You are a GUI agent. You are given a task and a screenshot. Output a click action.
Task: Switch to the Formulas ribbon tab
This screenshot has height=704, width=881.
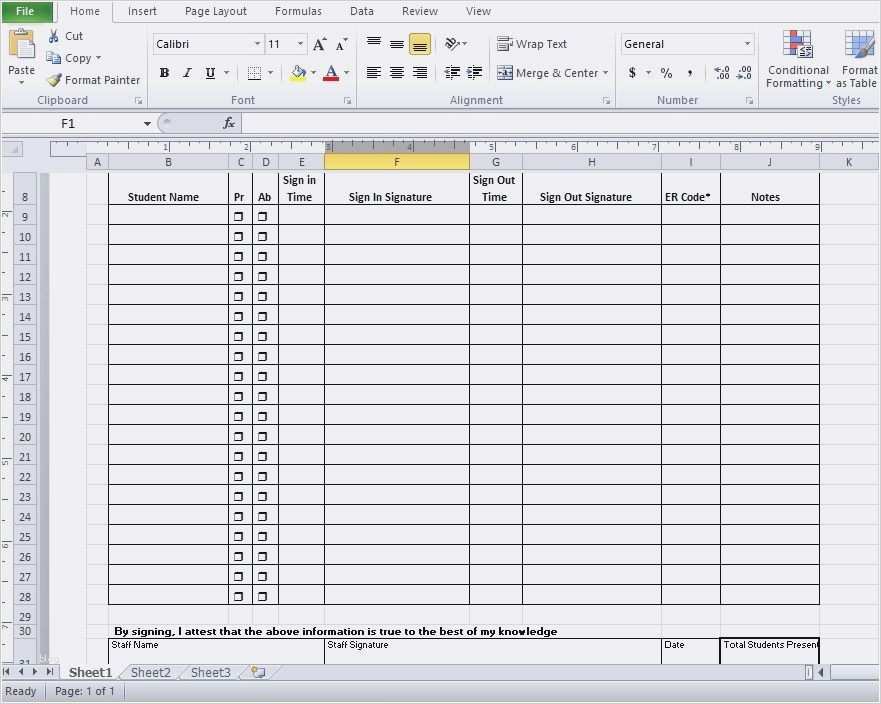(297, 11)
